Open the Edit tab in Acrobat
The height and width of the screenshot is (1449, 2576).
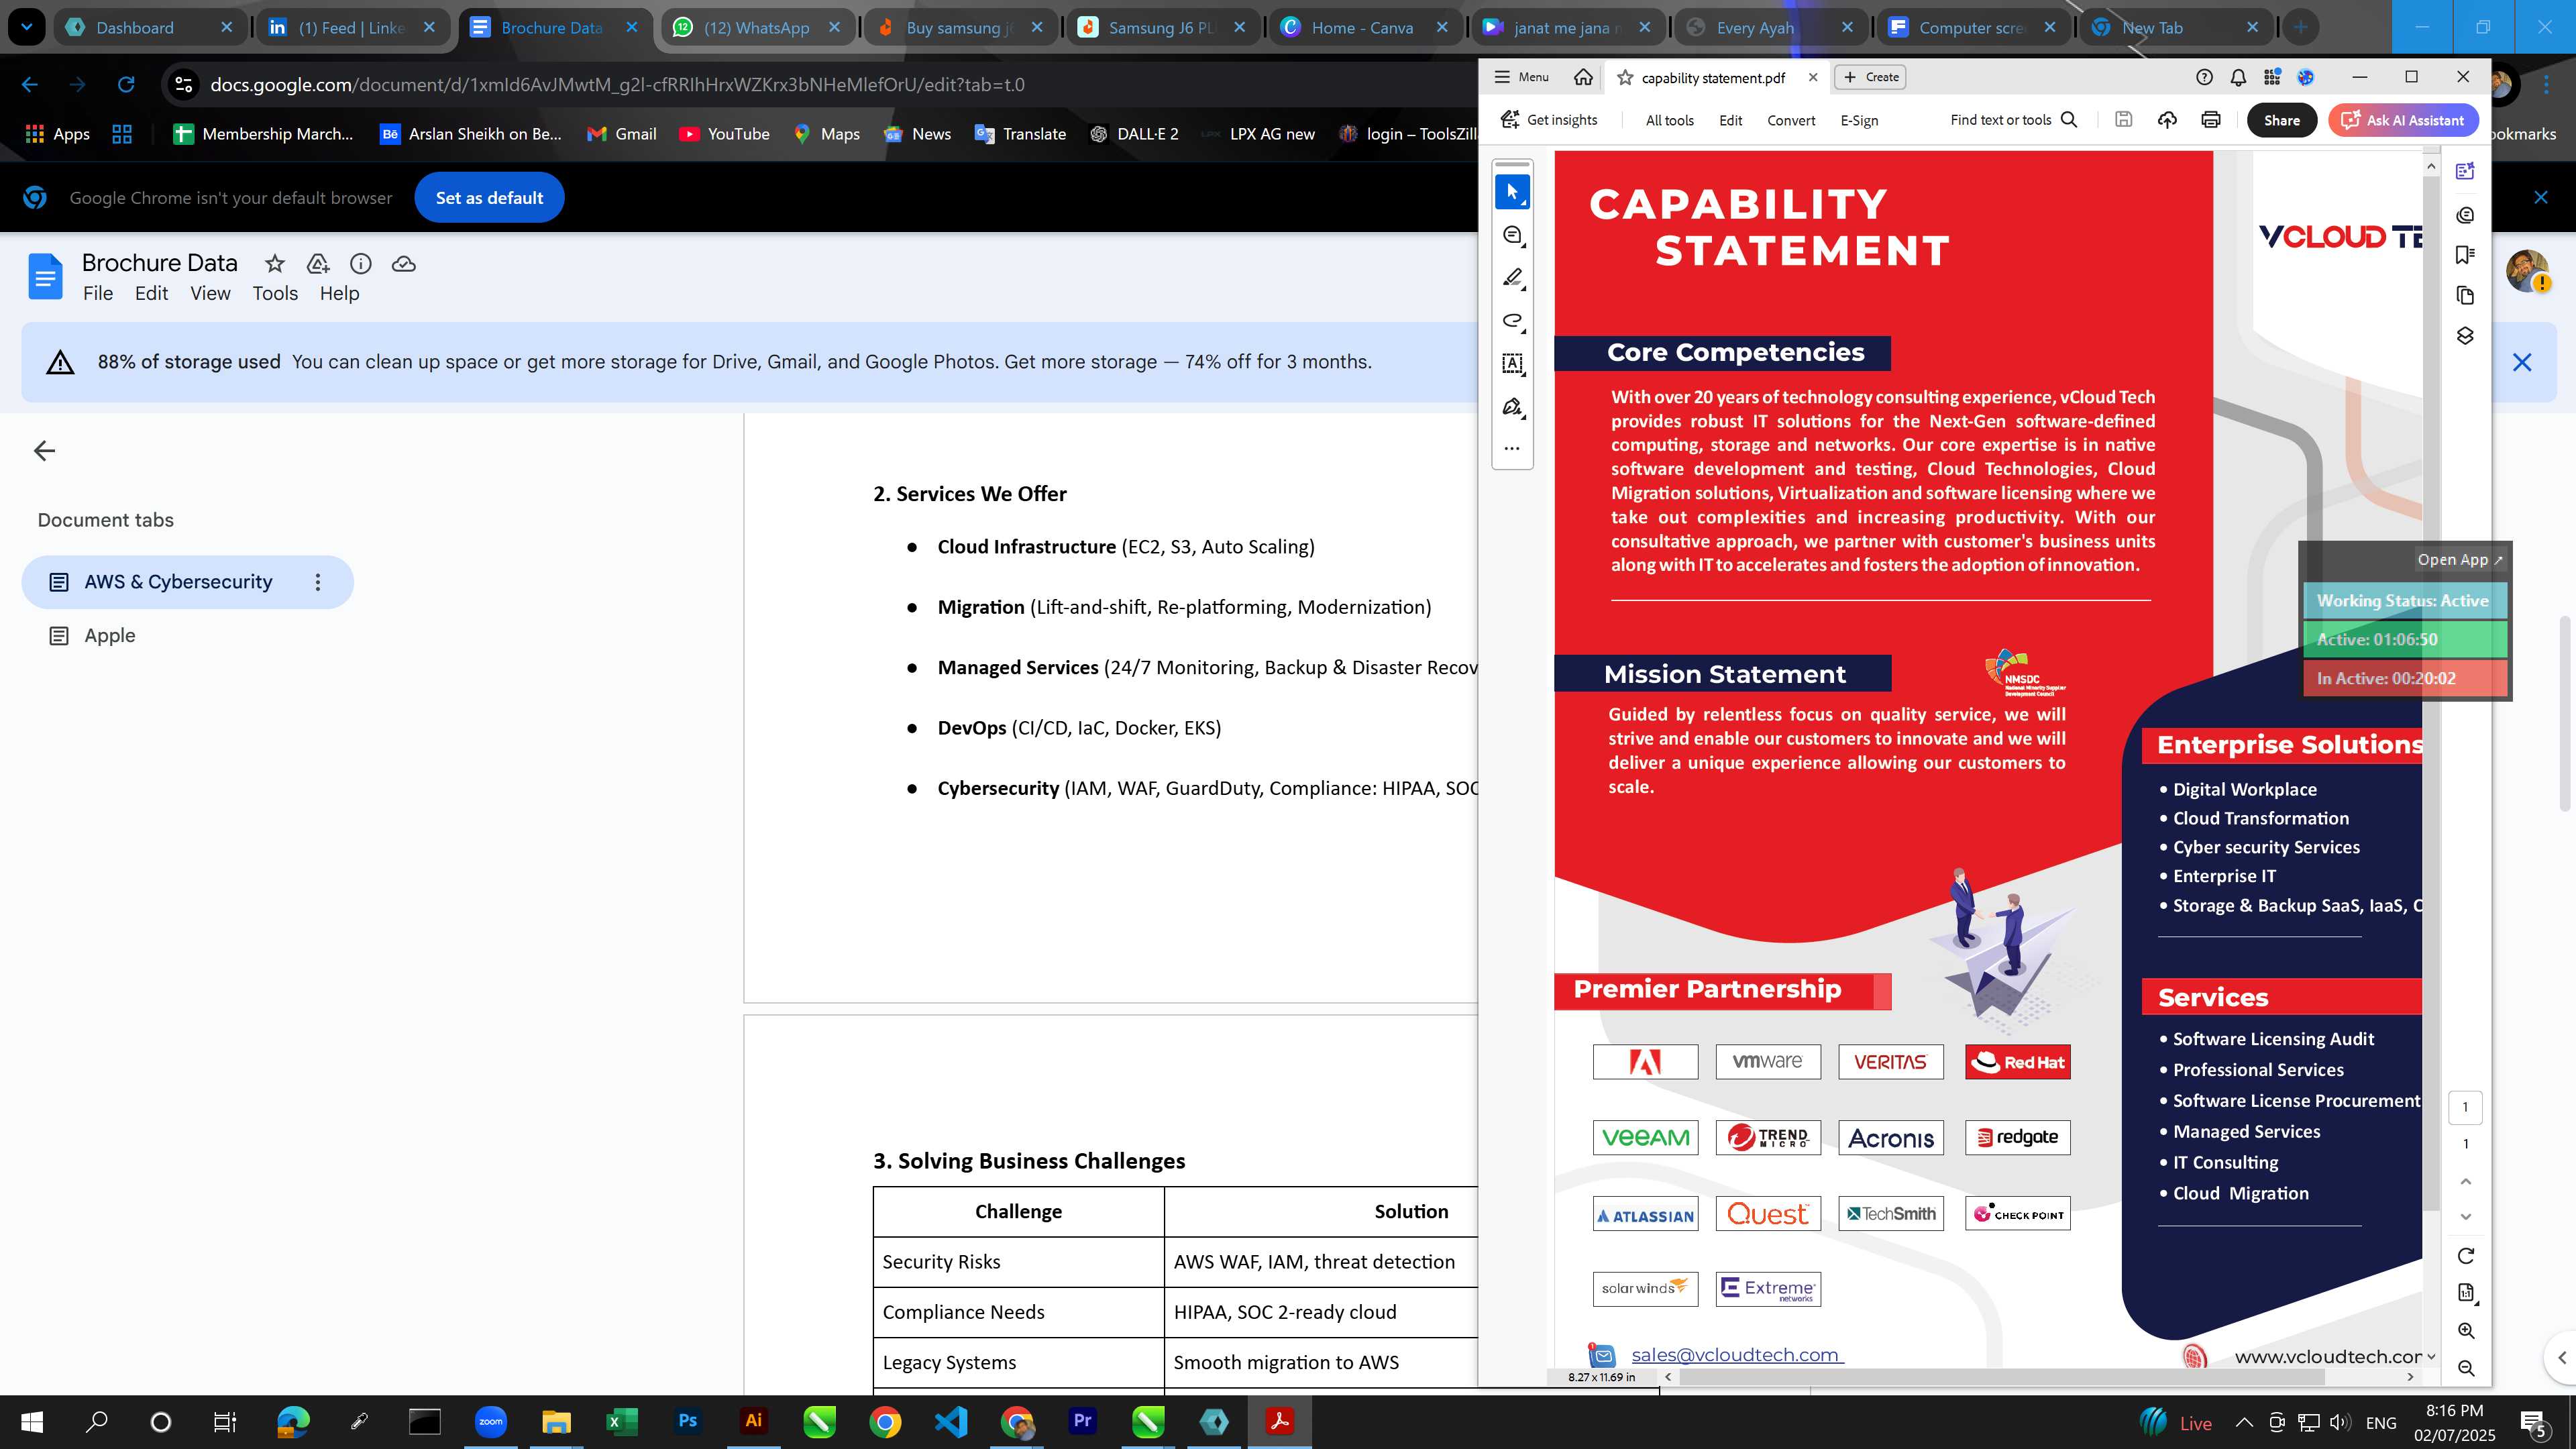coord(1730,120)
